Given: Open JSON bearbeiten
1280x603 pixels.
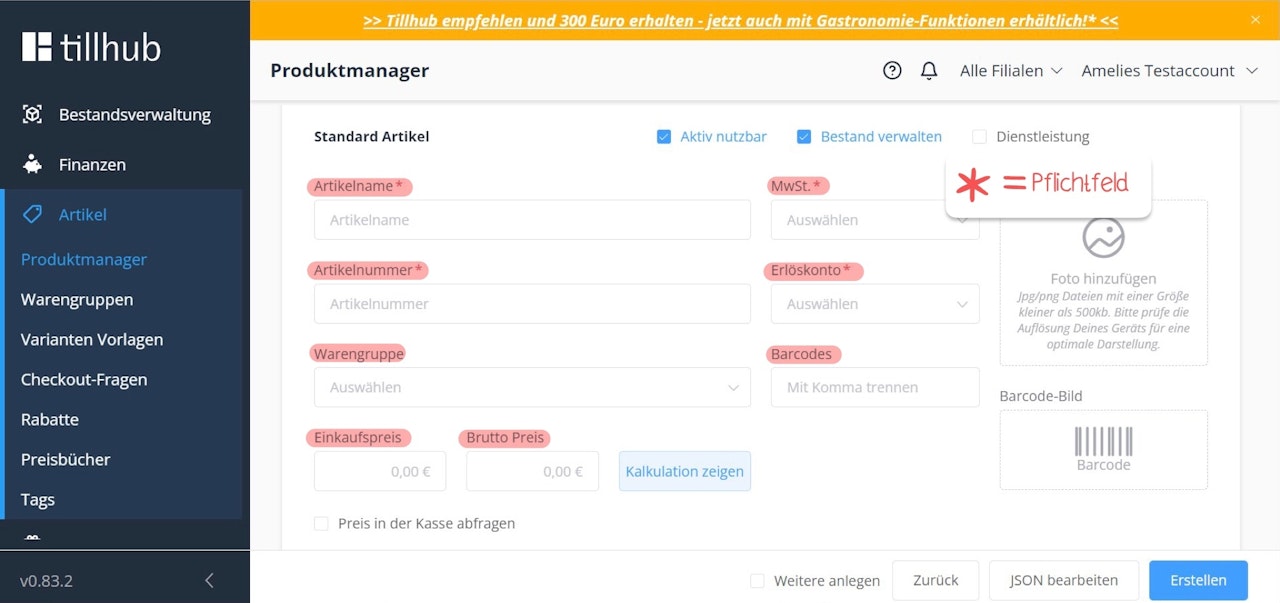Looking at the screenshot, I should 1063,580.
